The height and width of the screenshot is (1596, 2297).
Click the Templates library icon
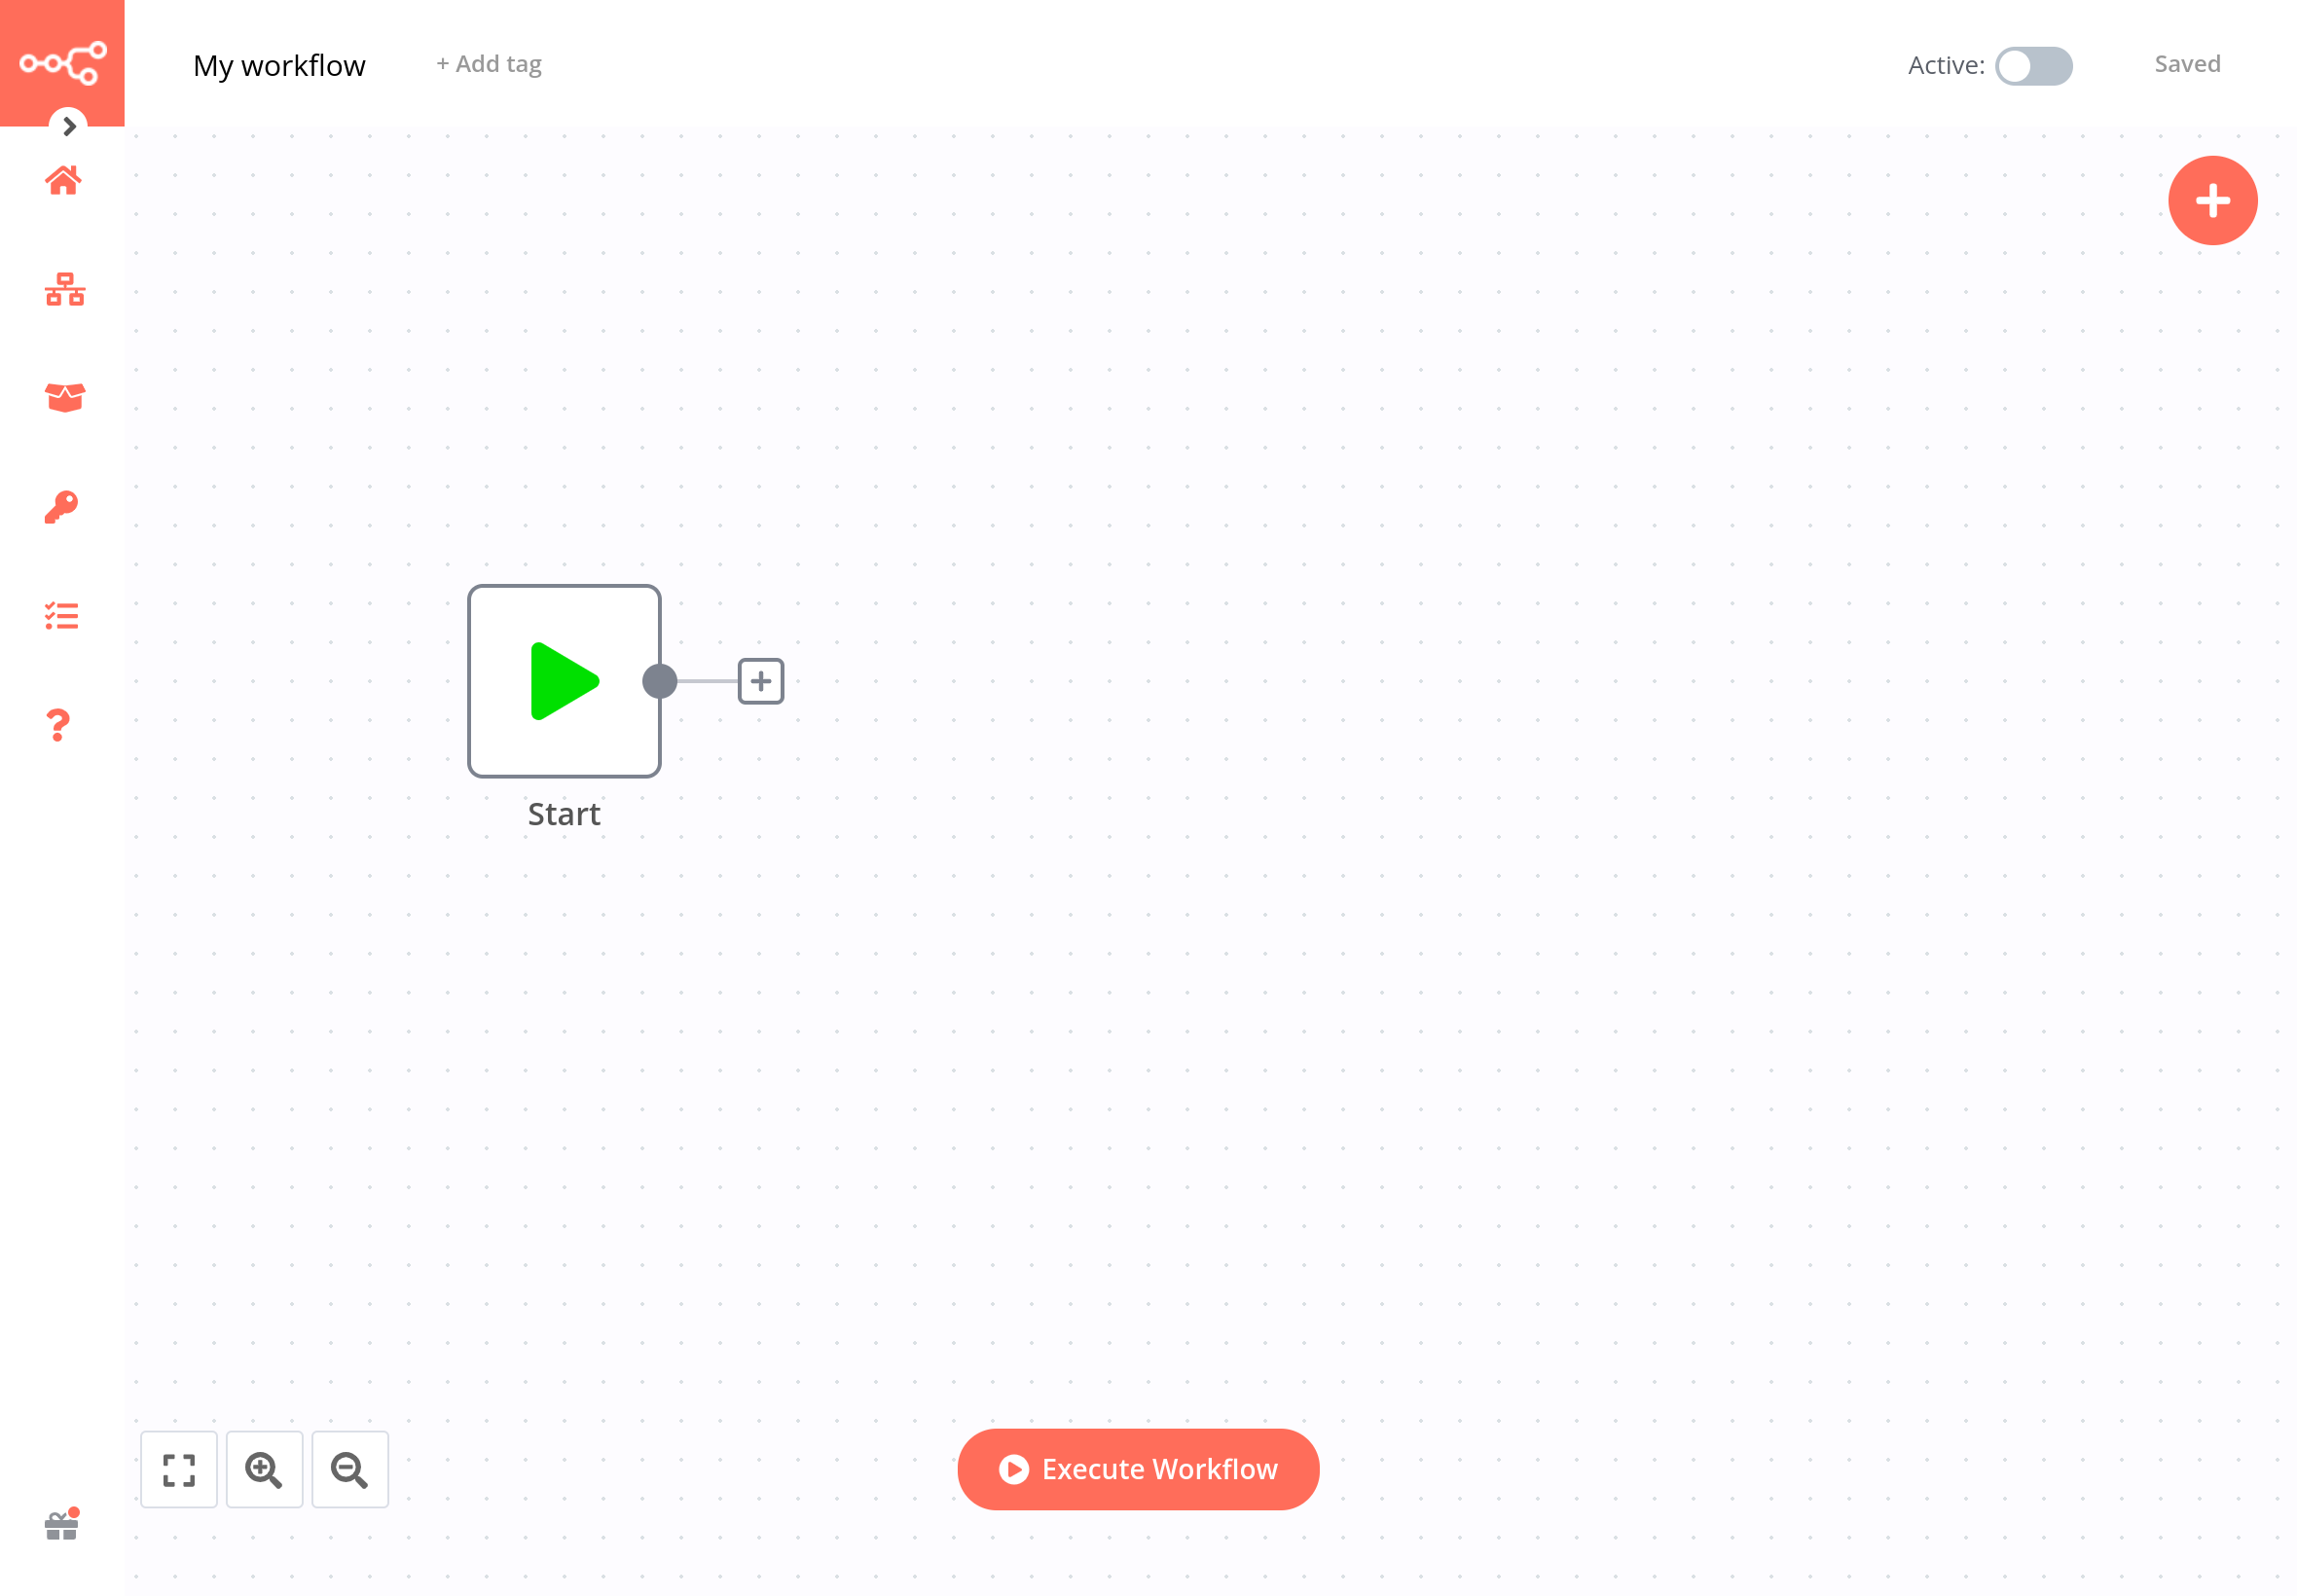pyautogui.click(x=61, y=398)
